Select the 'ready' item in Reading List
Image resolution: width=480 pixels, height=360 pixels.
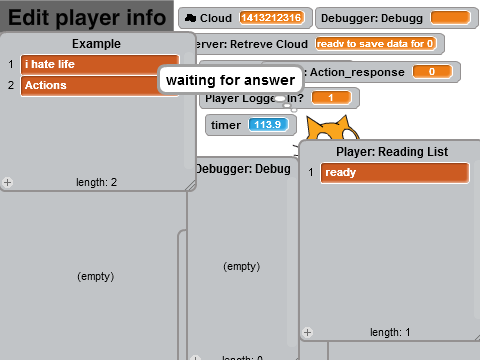coord(395,173)
